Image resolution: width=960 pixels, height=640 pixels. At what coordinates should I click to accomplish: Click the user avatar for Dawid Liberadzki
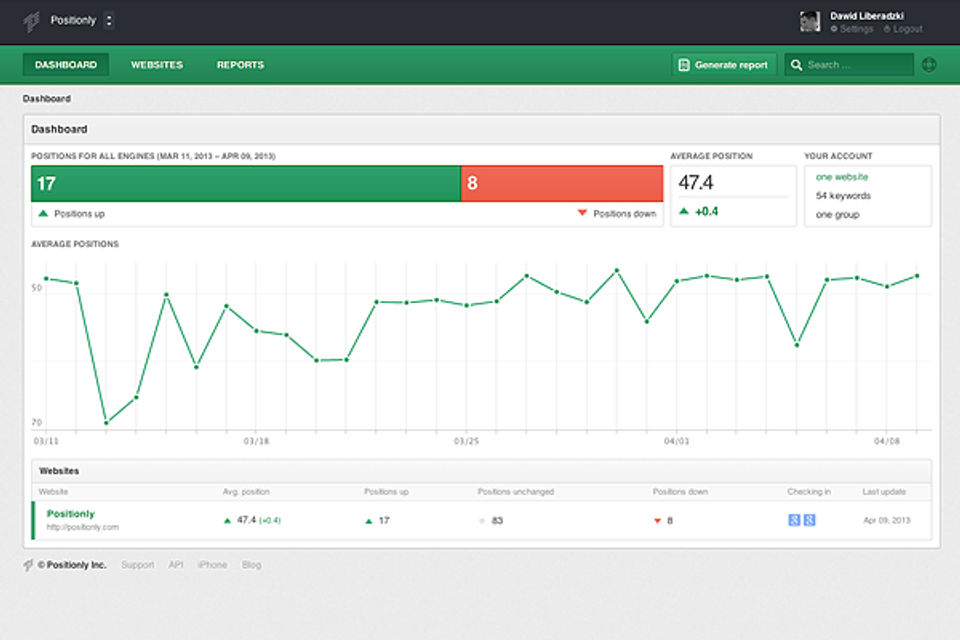811,21
